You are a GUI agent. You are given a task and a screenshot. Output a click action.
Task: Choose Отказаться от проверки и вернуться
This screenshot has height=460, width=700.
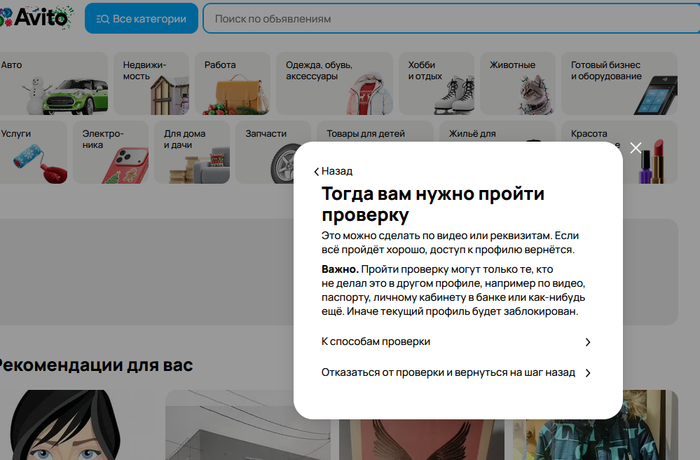(x=456, y=373)
